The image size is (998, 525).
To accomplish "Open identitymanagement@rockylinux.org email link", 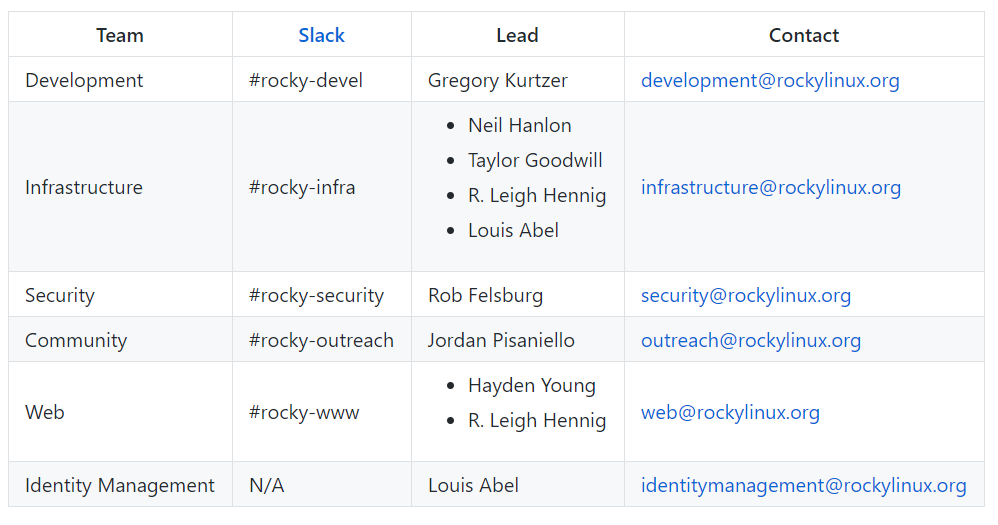I will pyautogui.click(x=804, y=486).
